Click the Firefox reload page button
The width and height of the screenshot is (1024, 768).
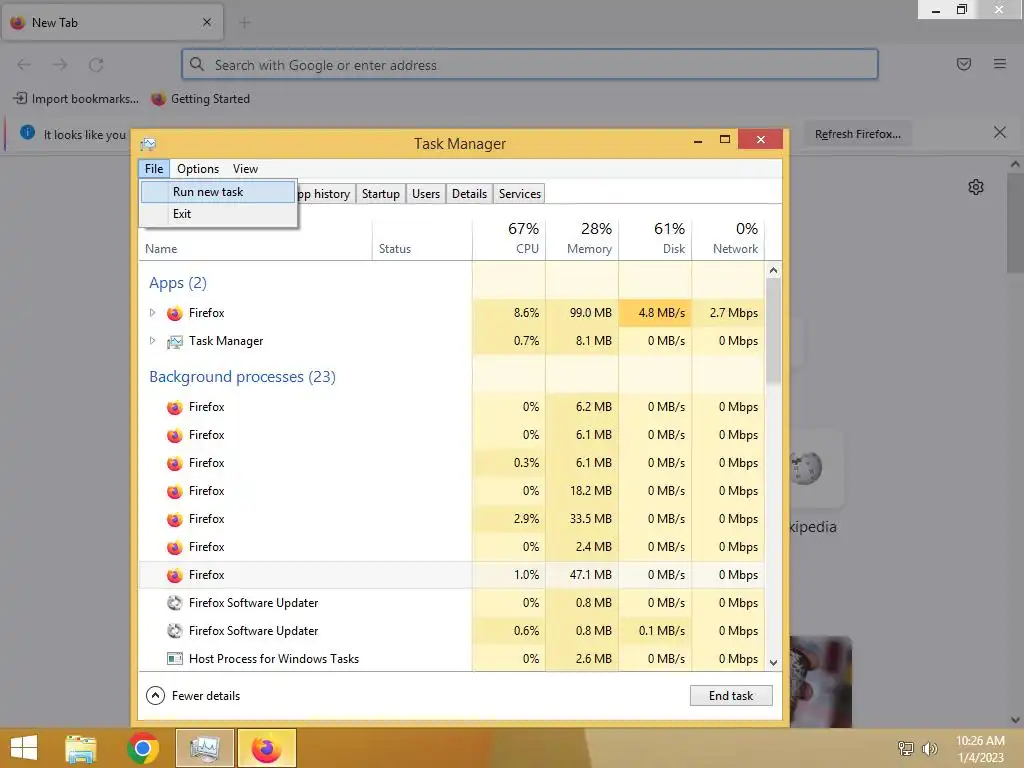pyautogui.click(x=97, y=65)
